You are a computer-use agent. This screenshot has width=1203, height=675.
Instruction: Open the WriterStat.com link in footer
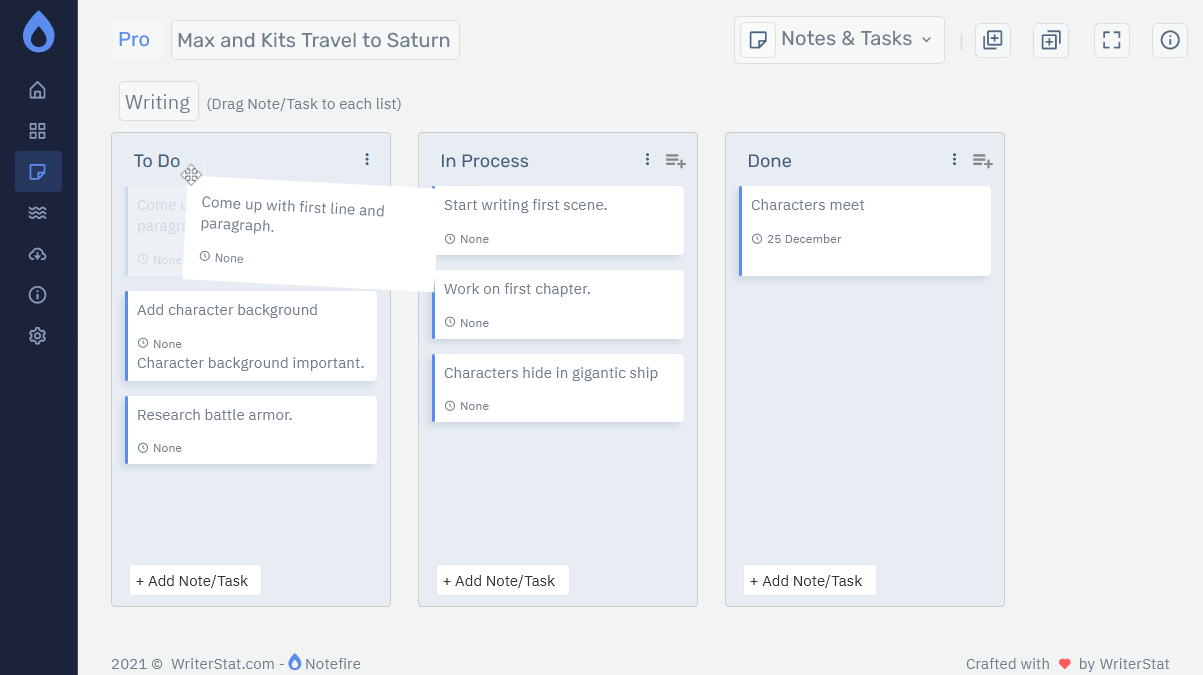pyautogui.click(x=221, y=663)
